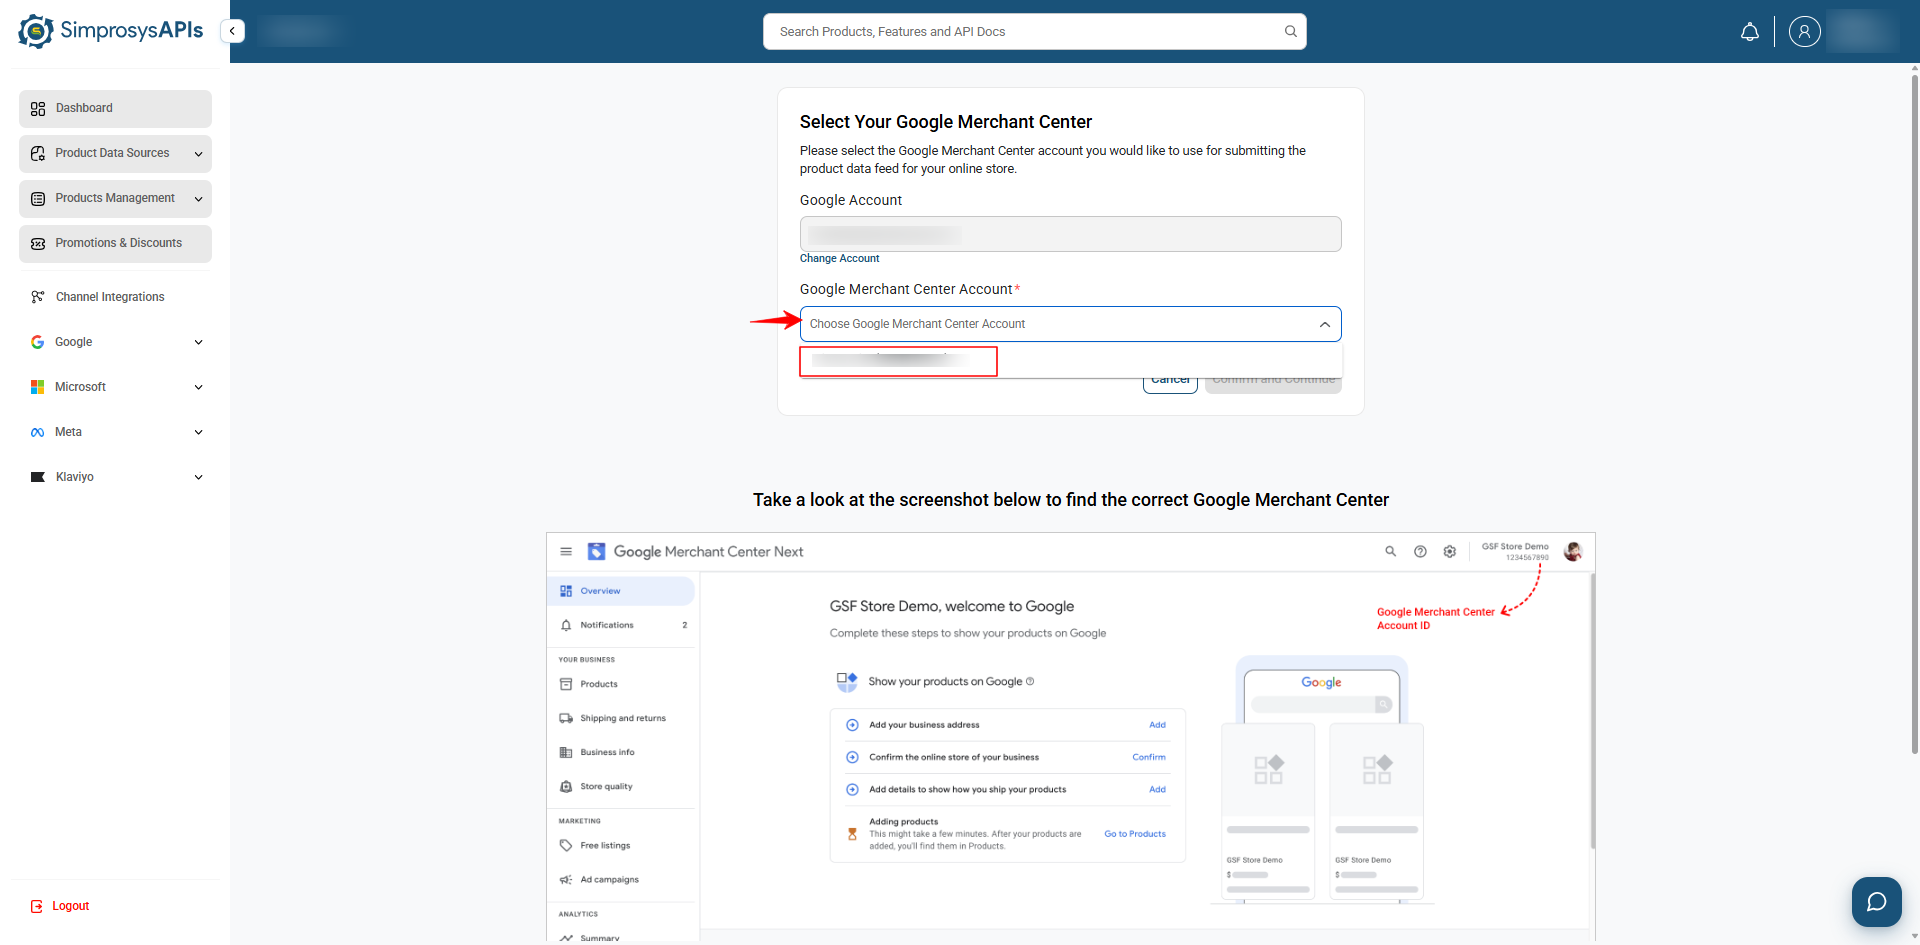Click the Dashboard grid icon
The image size is (1920, 945).
[38, 109]
